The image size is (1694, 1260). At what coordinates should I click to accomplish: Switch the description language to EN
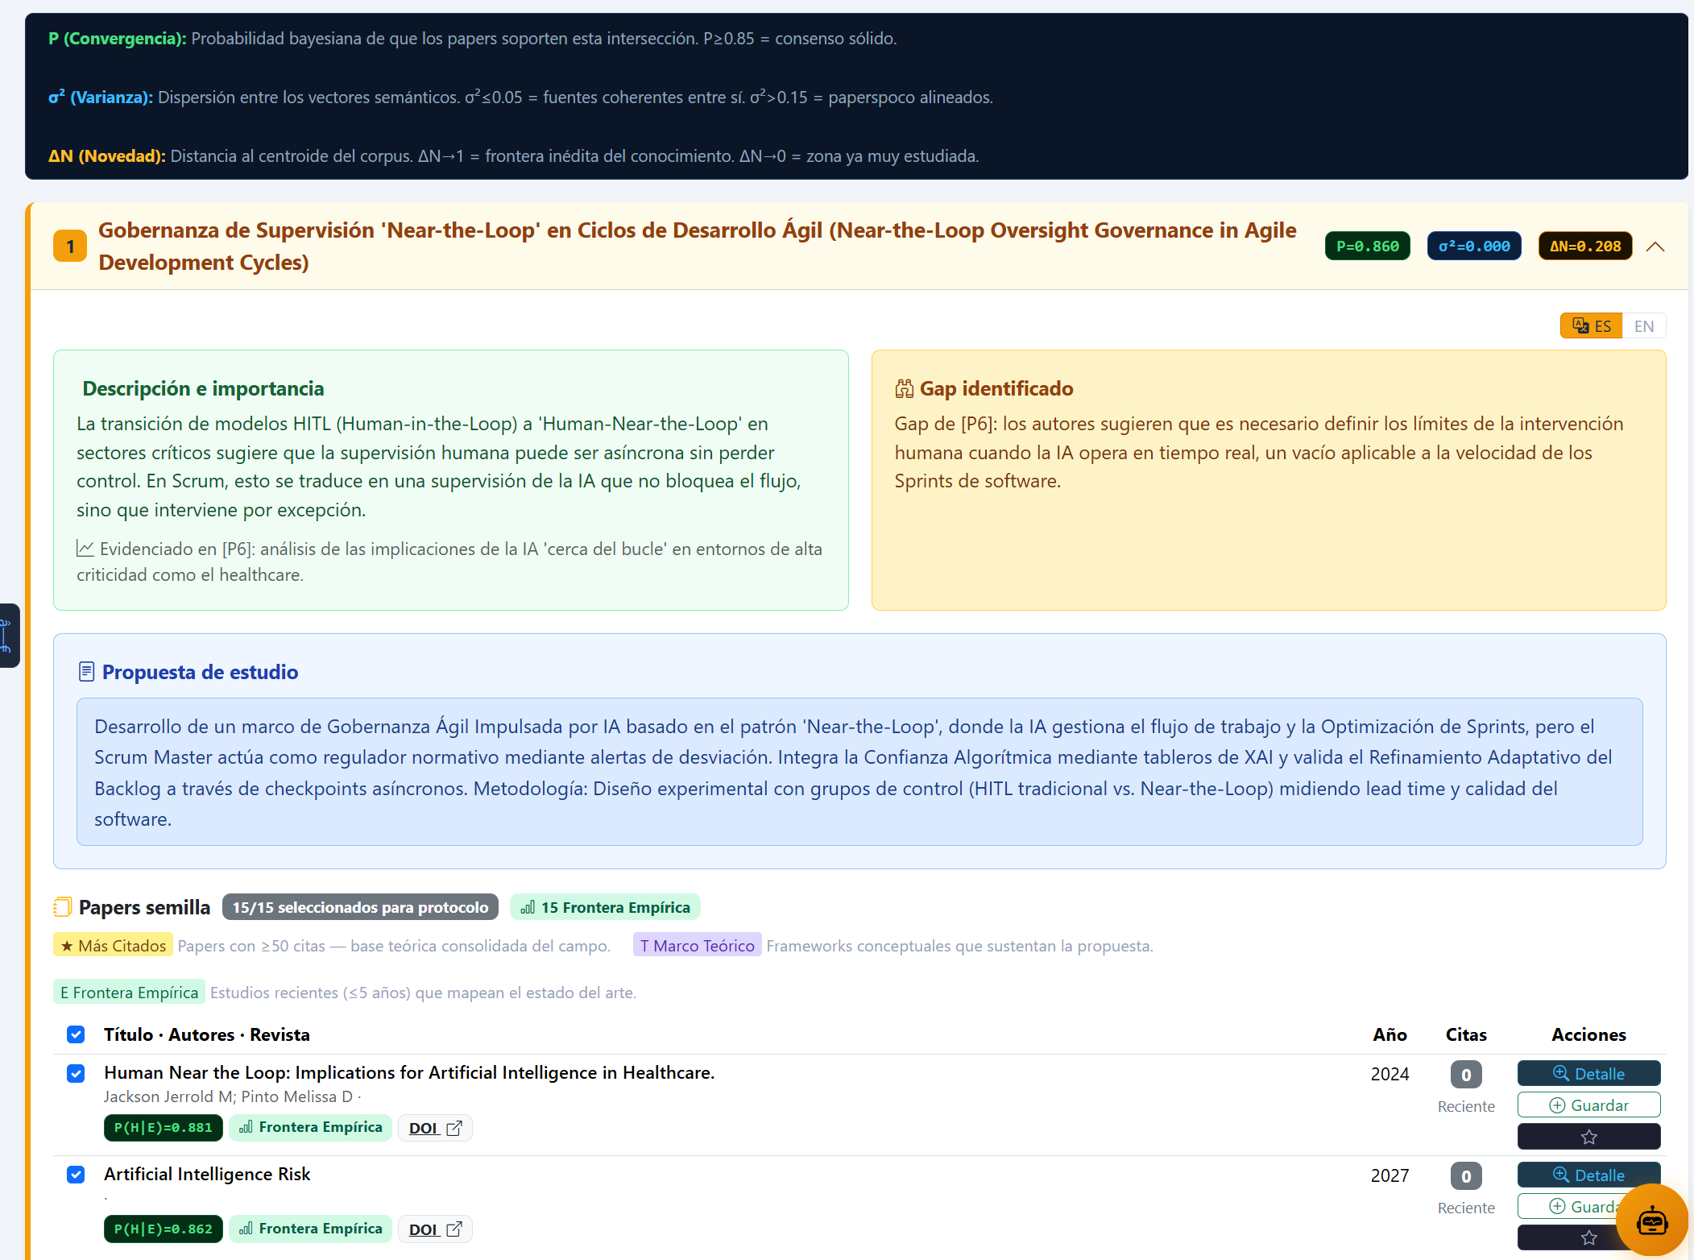point(1643,326)
